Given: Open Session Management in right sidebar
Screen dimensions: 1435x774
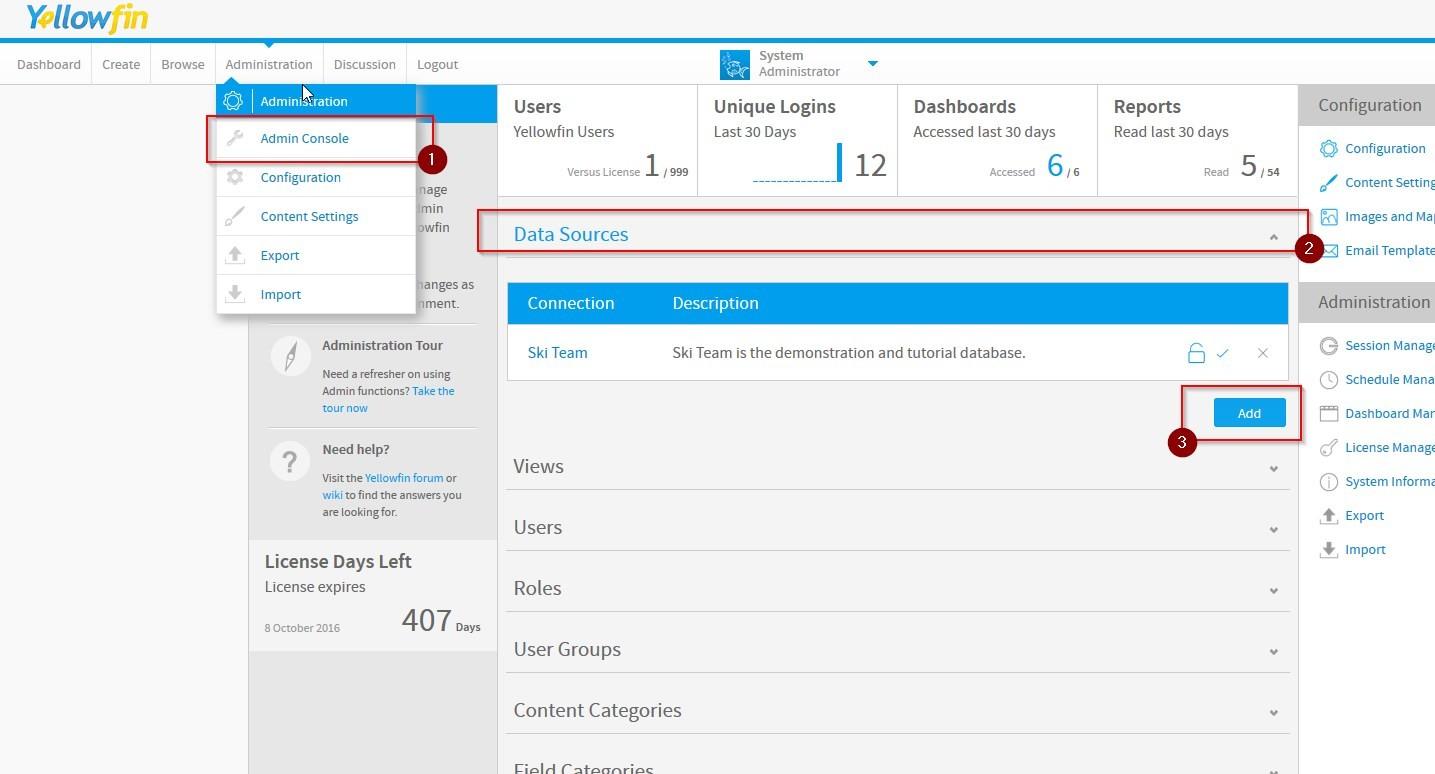Looking at the screenshot, I should coord(1389,345).
